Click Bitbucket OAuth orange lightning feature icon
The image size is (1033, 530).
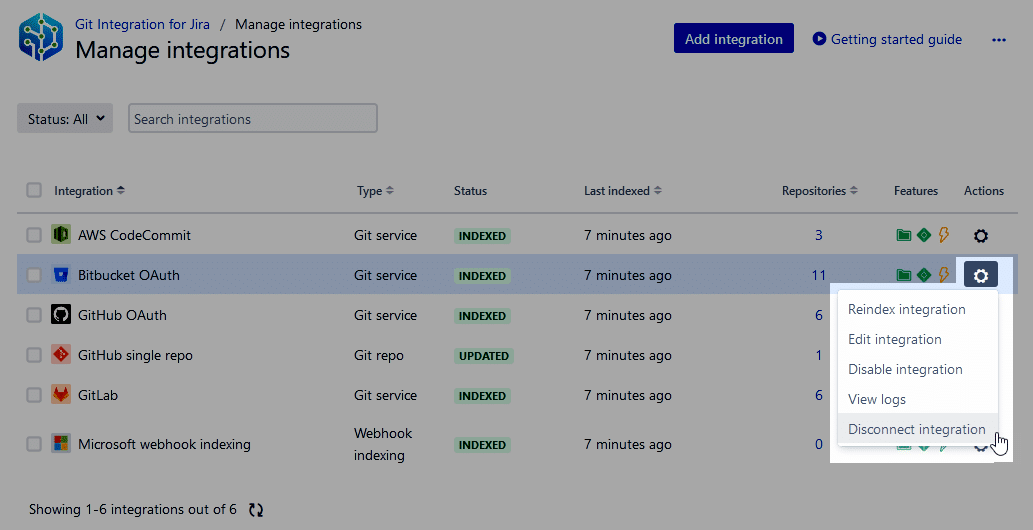point(943,275)
